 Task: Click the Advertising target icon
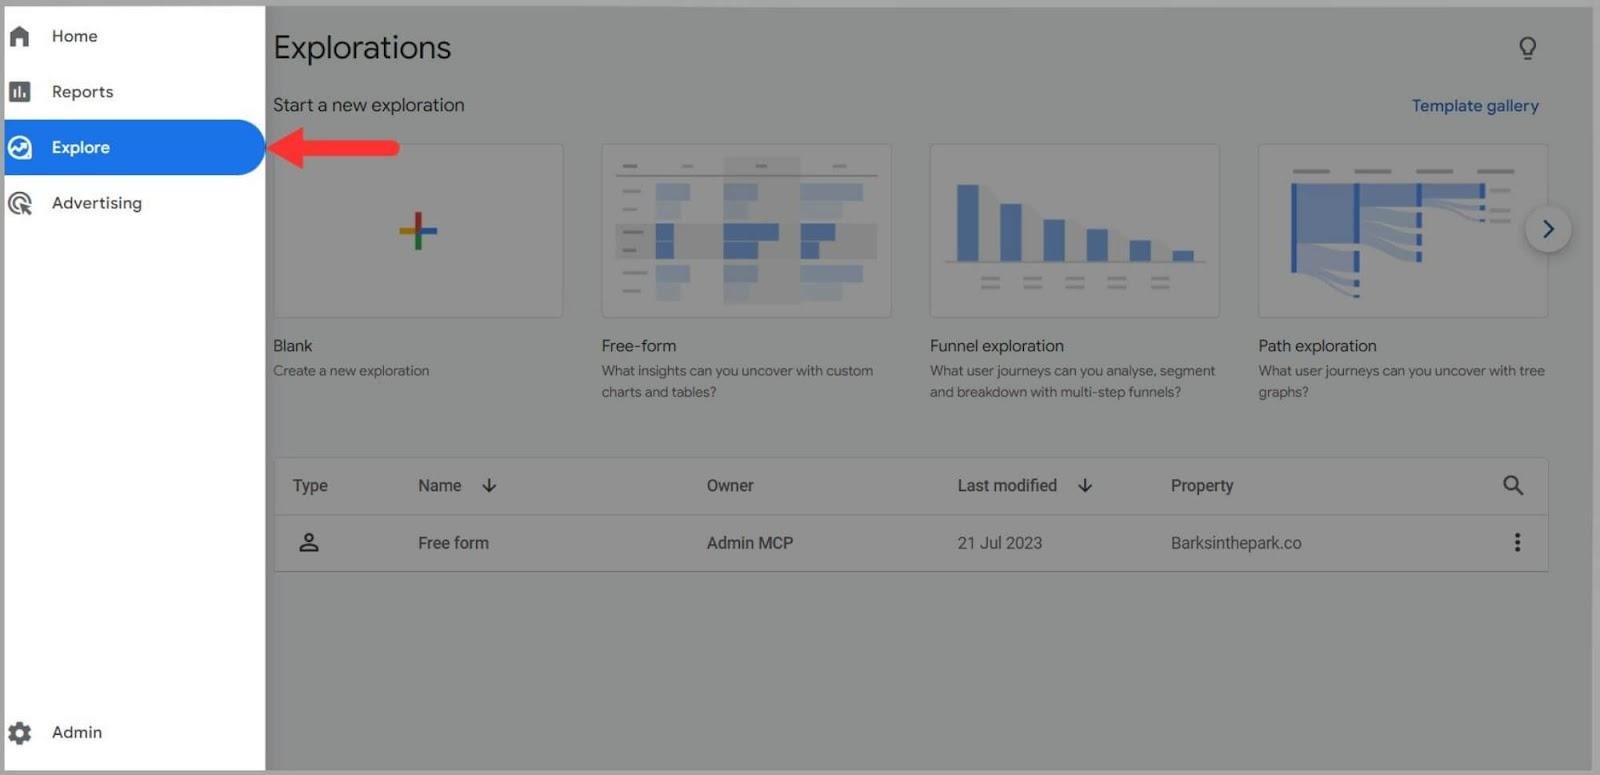tap(20, 204)
